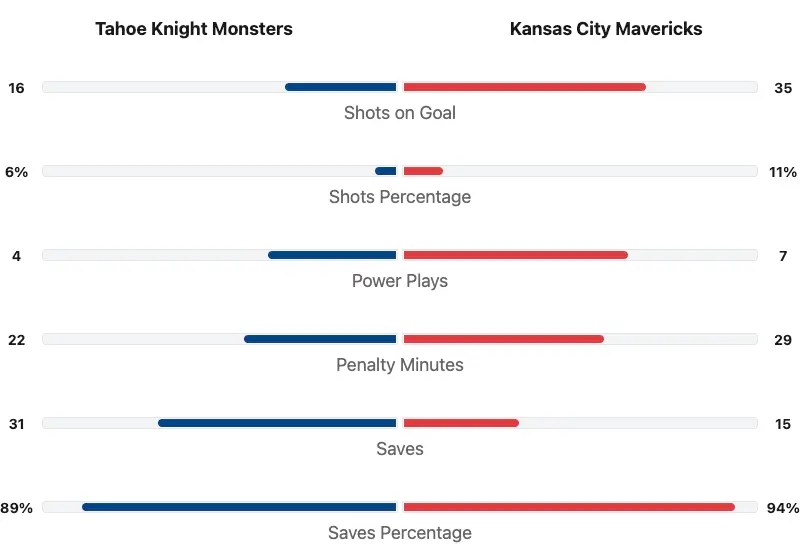
Task: Click Kansas City's 35 shots on goal value
Action: pyautogui.click(x=783, y=88)
